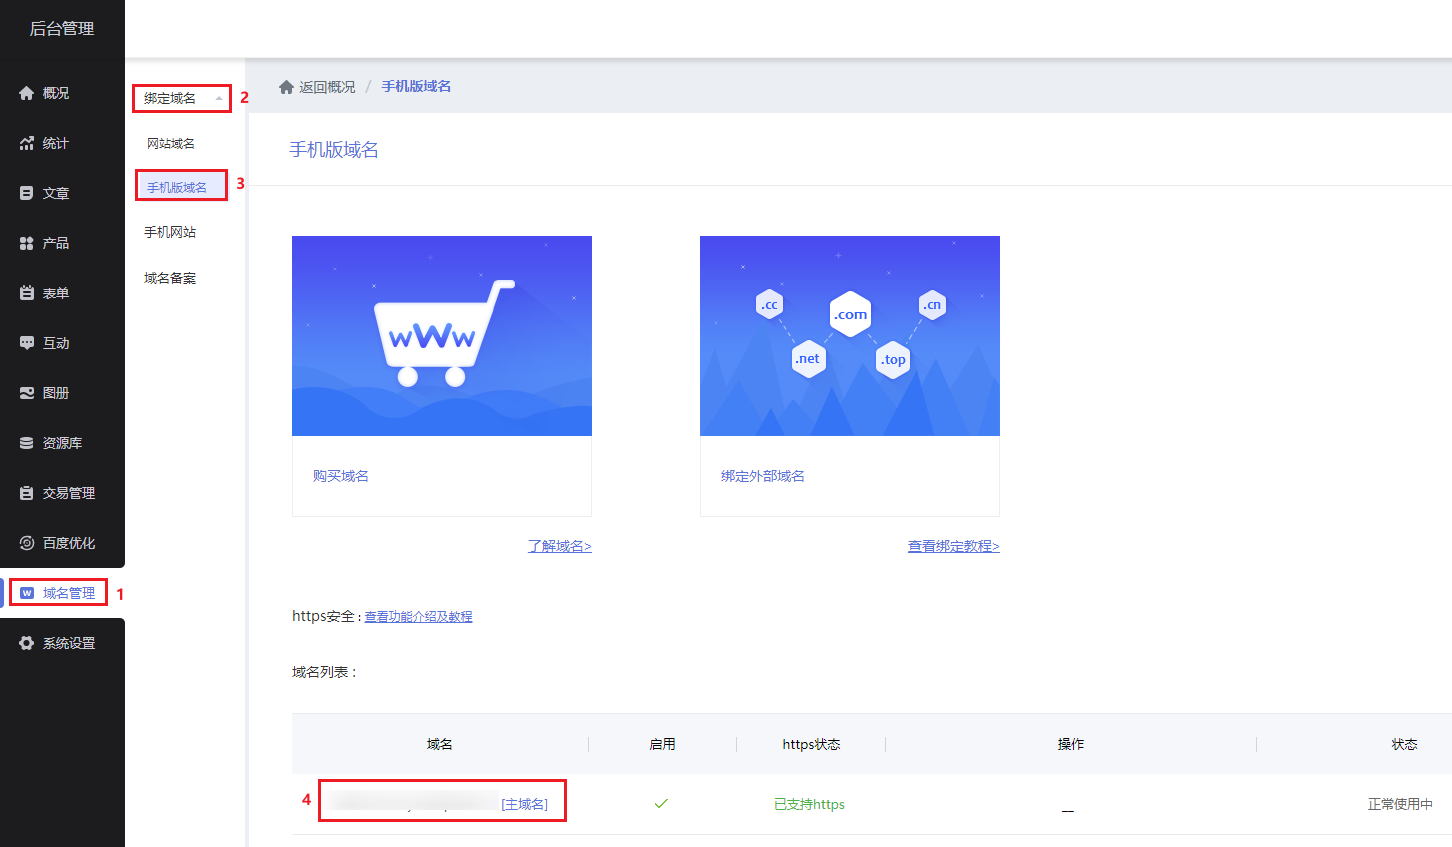
Task: Select the 产品 grid icon
Action: tap(27, 243)
